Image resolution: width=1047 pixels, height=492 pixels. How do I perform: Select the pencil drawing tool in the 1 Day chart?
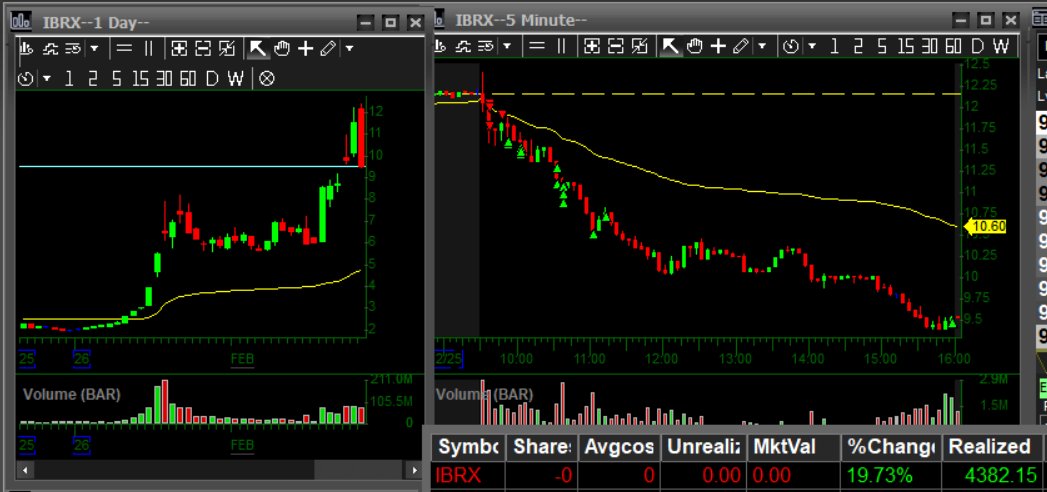coord(328,48)
